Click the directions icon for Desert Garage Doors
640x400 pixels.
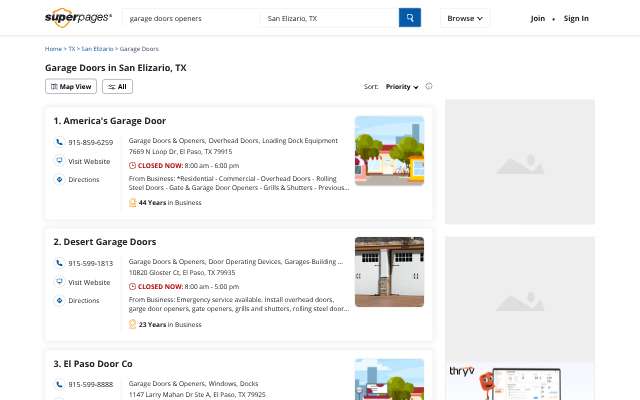[59, 300]
